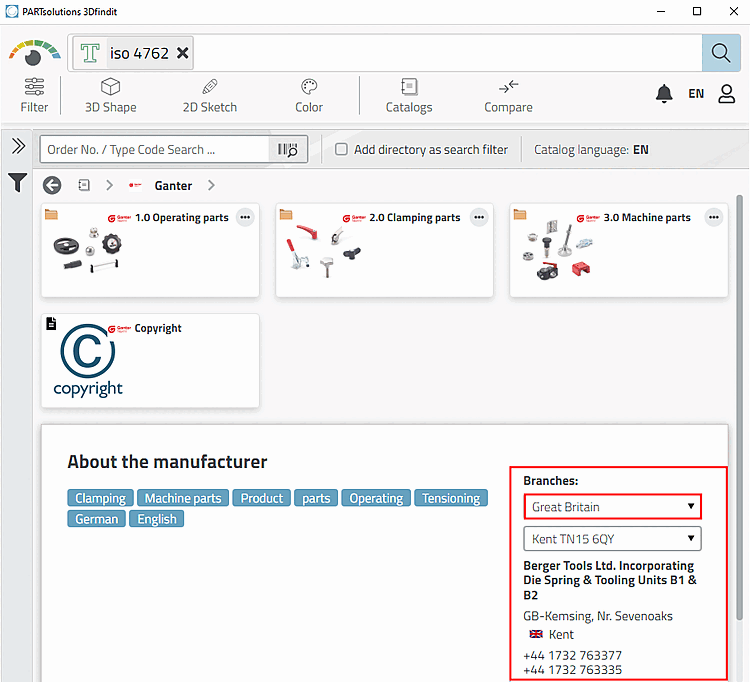The image size is (750, 682).
Task: Open the user account profile icon
Action: point(726,93)
